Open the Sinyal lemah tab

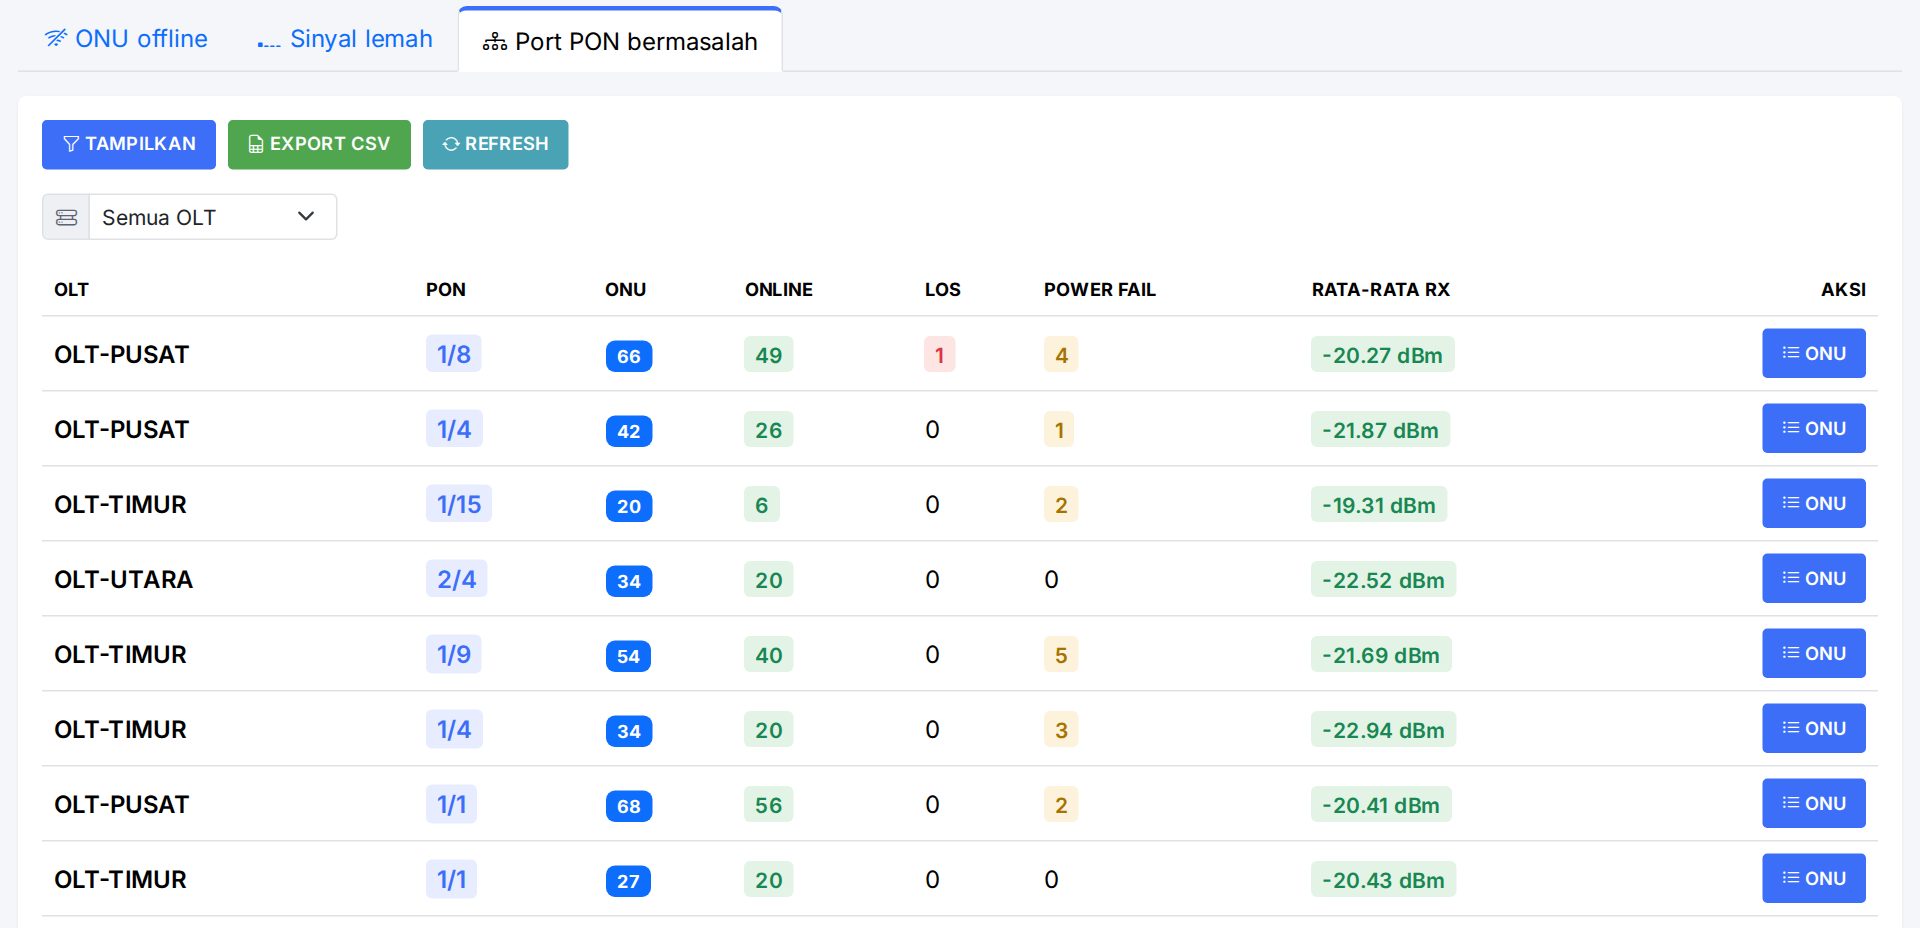pyautogui.click(x=345, y=39)
